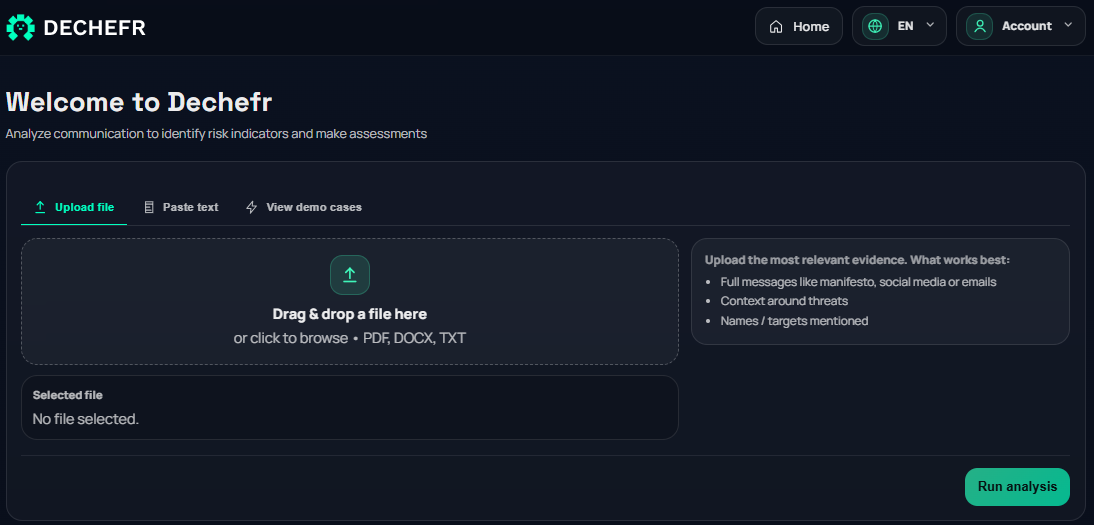Click the EN language label

[x=905, y=27]
